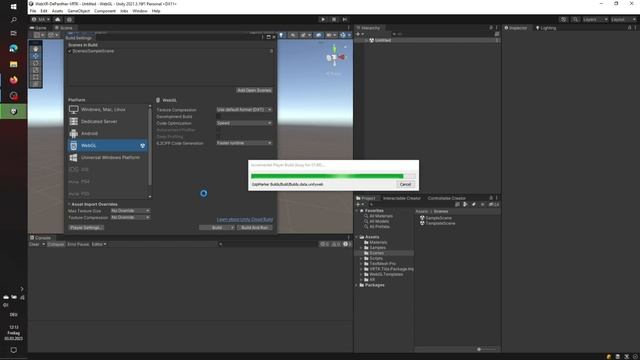Open the File menu
This screenshot has height=360, width=640.
(x=33, y=11)
